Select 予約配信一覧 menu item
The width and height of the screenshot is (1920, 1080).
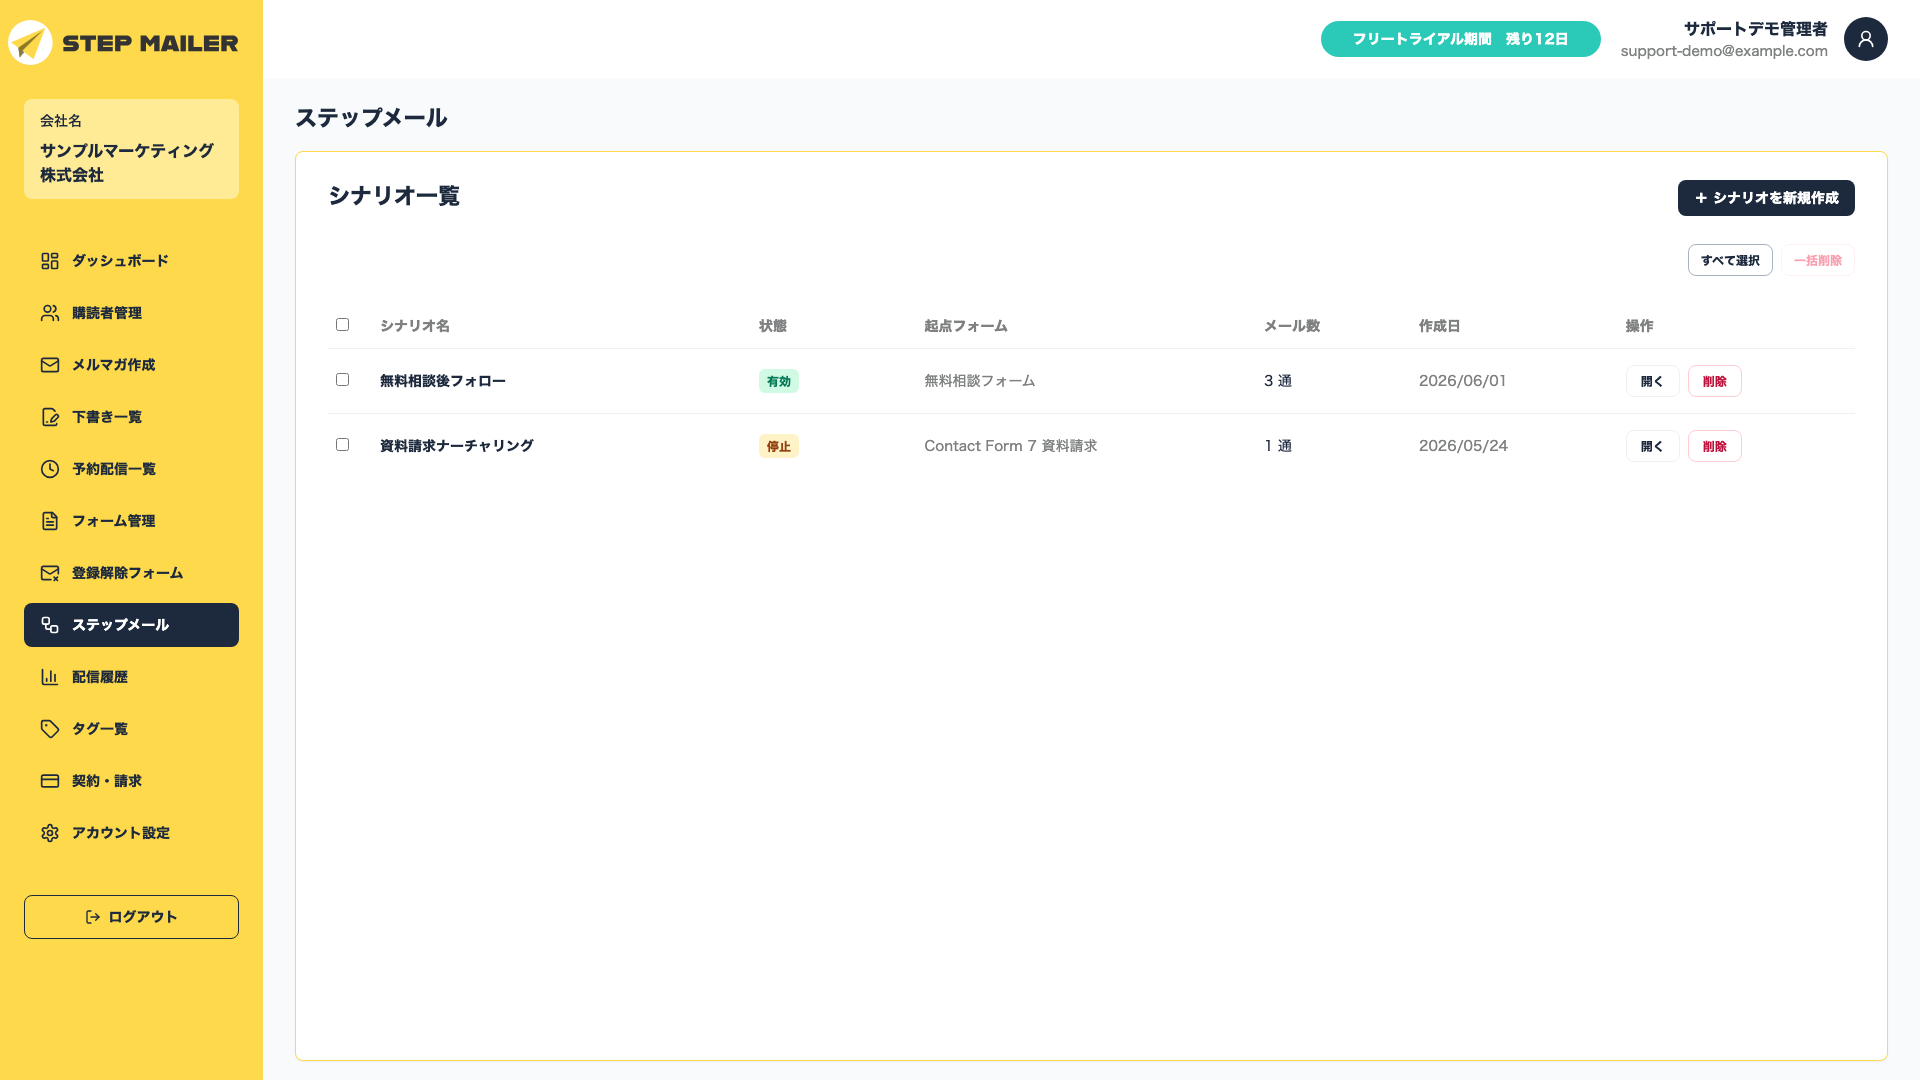point(131,469)
